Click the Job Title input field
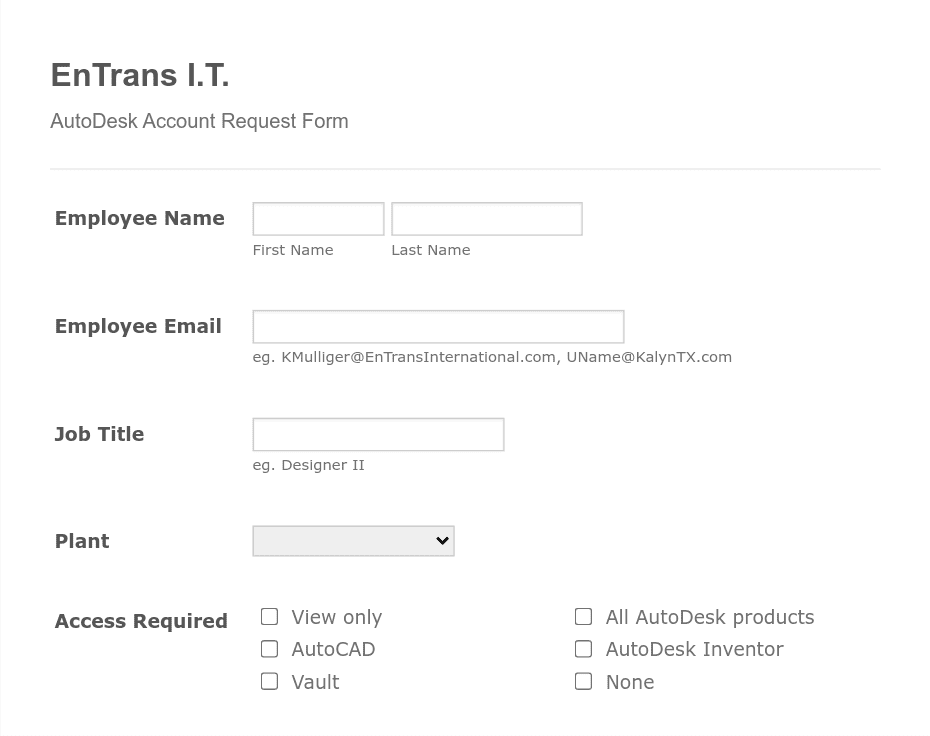Viewport: 930px width, 736px height. [x=378, y=434]
